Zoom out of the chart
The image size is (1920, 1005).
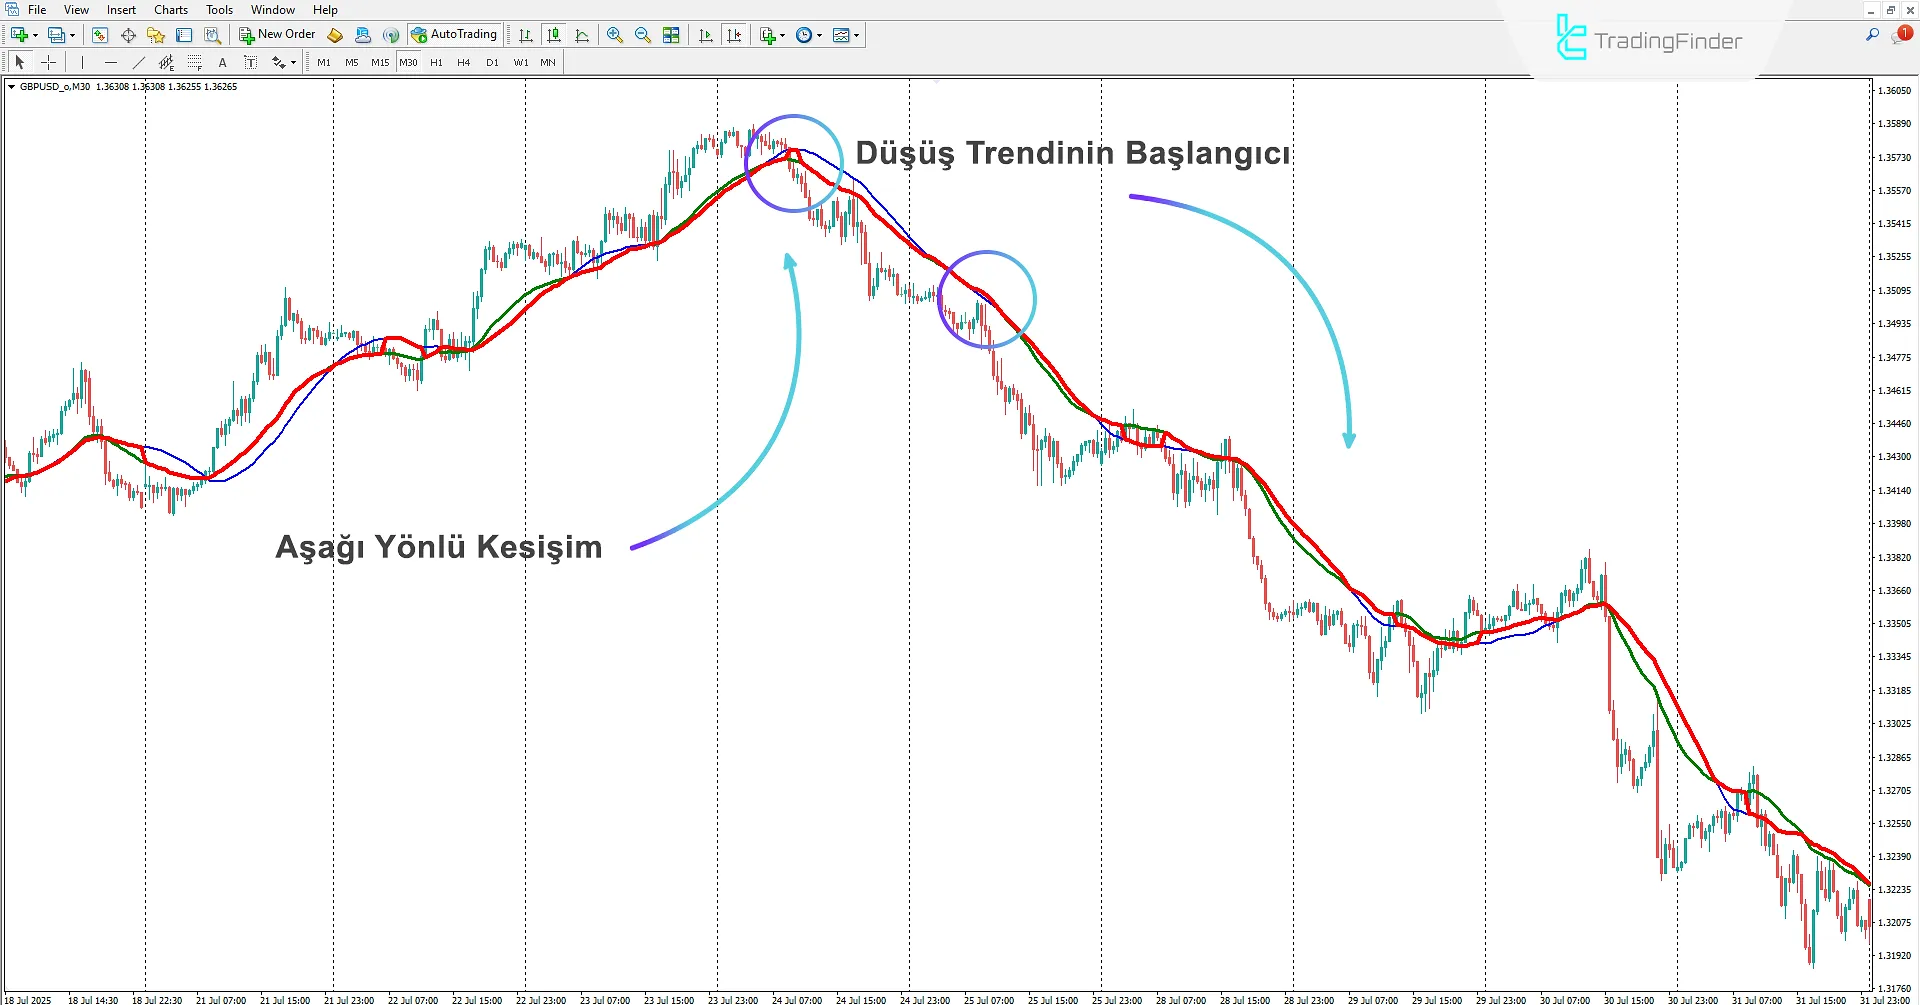(x=643, y=35)
